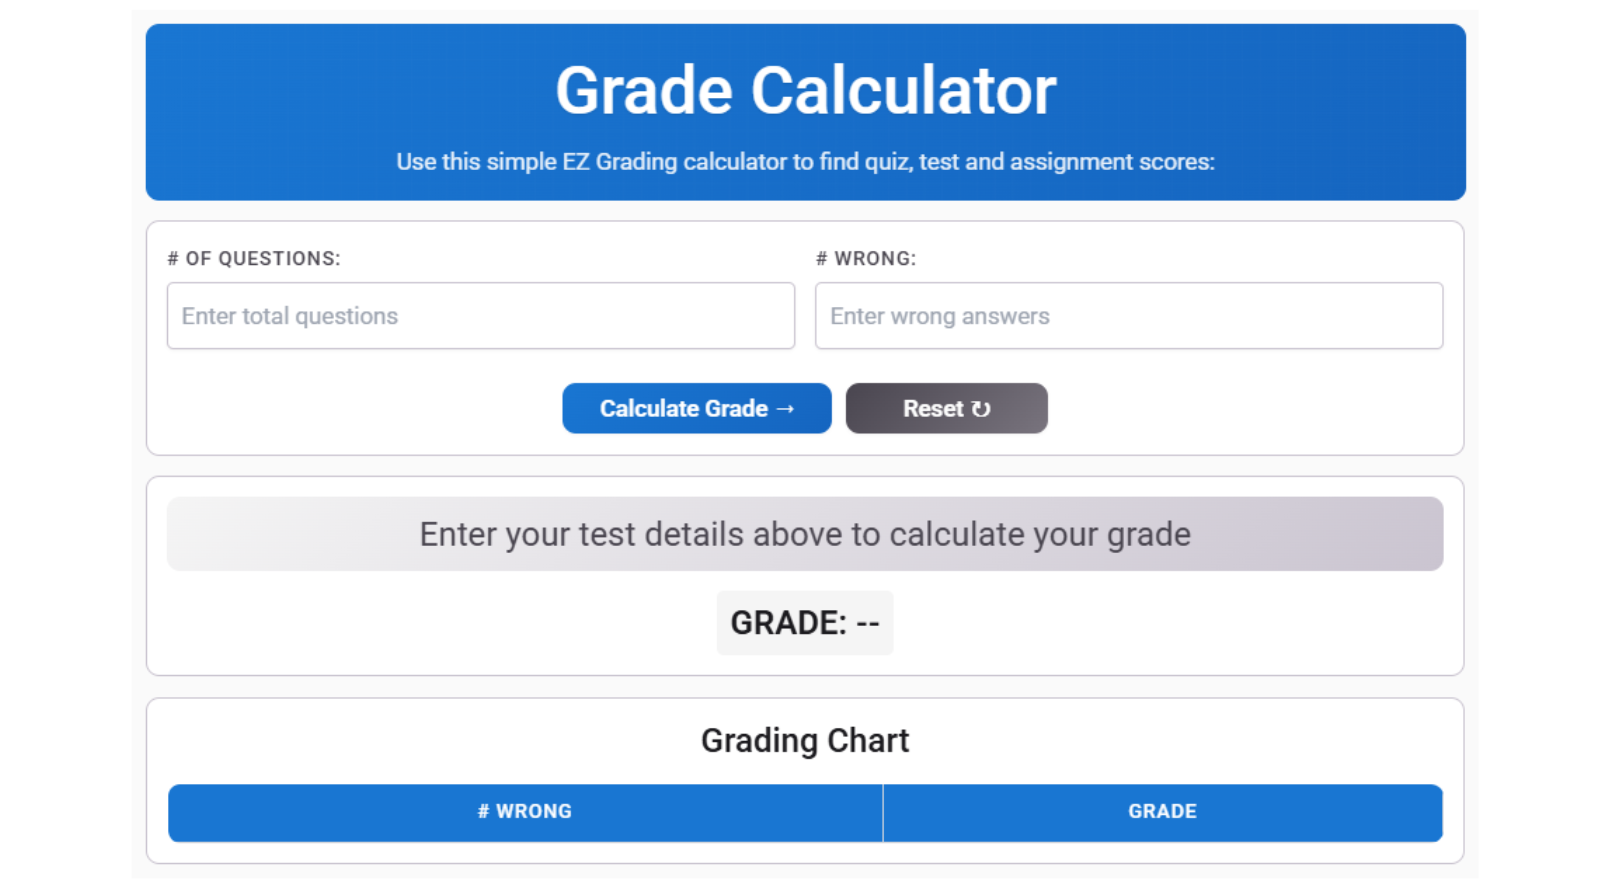Focus the 'Enter total questions' input field
The image size is (1600, 896).
coord(480,316)
